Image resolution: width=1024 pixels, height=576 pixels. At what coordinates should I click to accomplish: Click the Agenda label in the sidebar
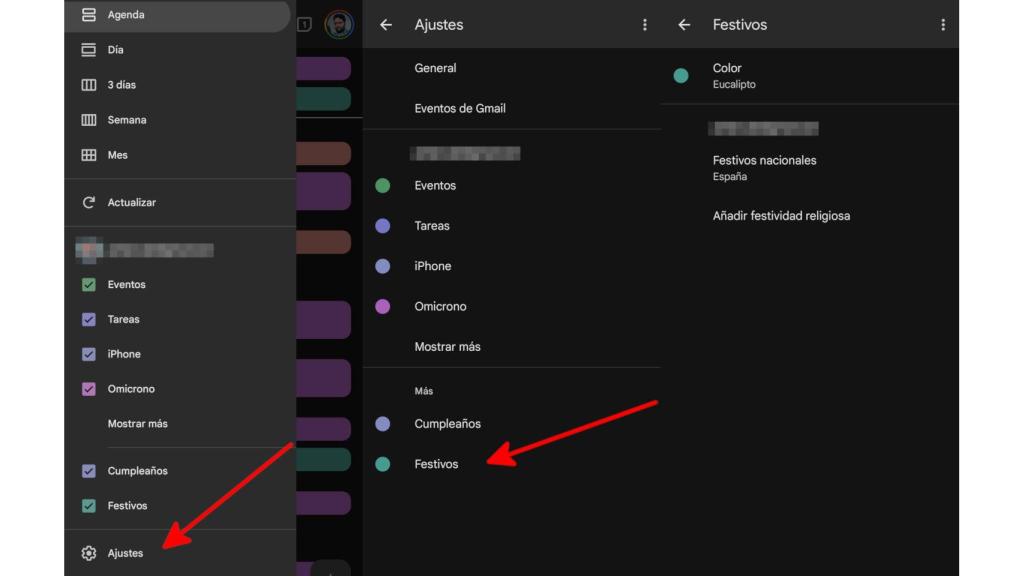(x=126, y=14)
